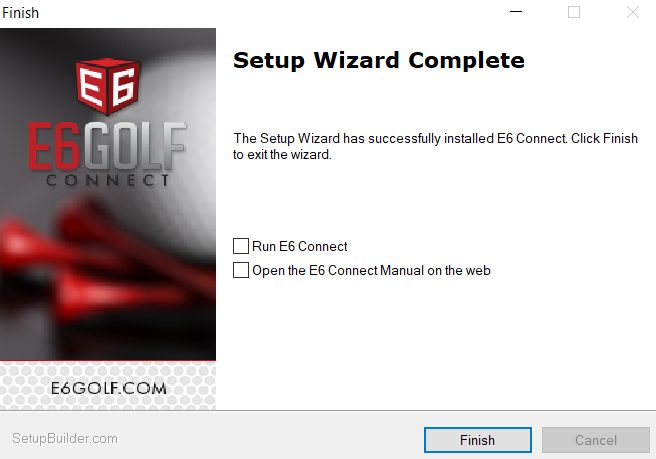Tick the Open E6 Connect Manual checkbox
The image size is (656, 459).
tap(241, 270)
